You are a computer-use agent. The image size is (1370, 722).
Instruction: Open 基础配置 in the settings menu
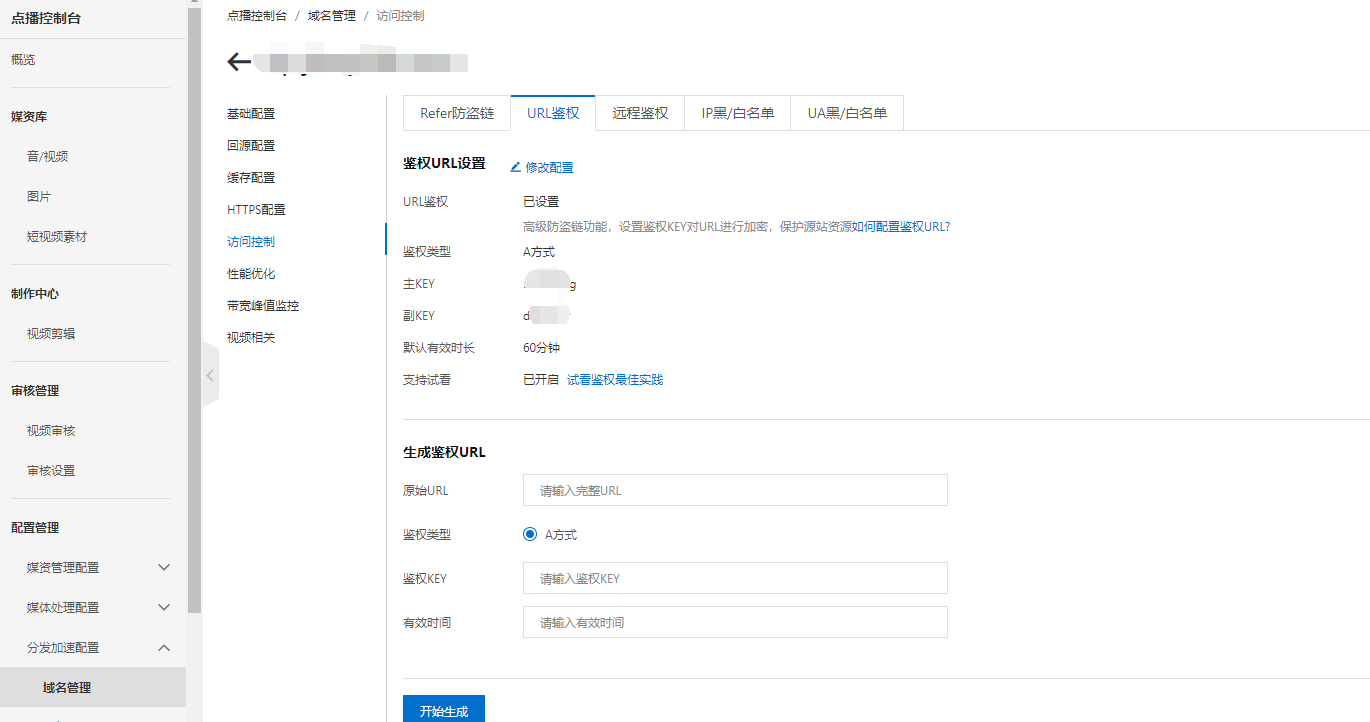pos(251,113)
